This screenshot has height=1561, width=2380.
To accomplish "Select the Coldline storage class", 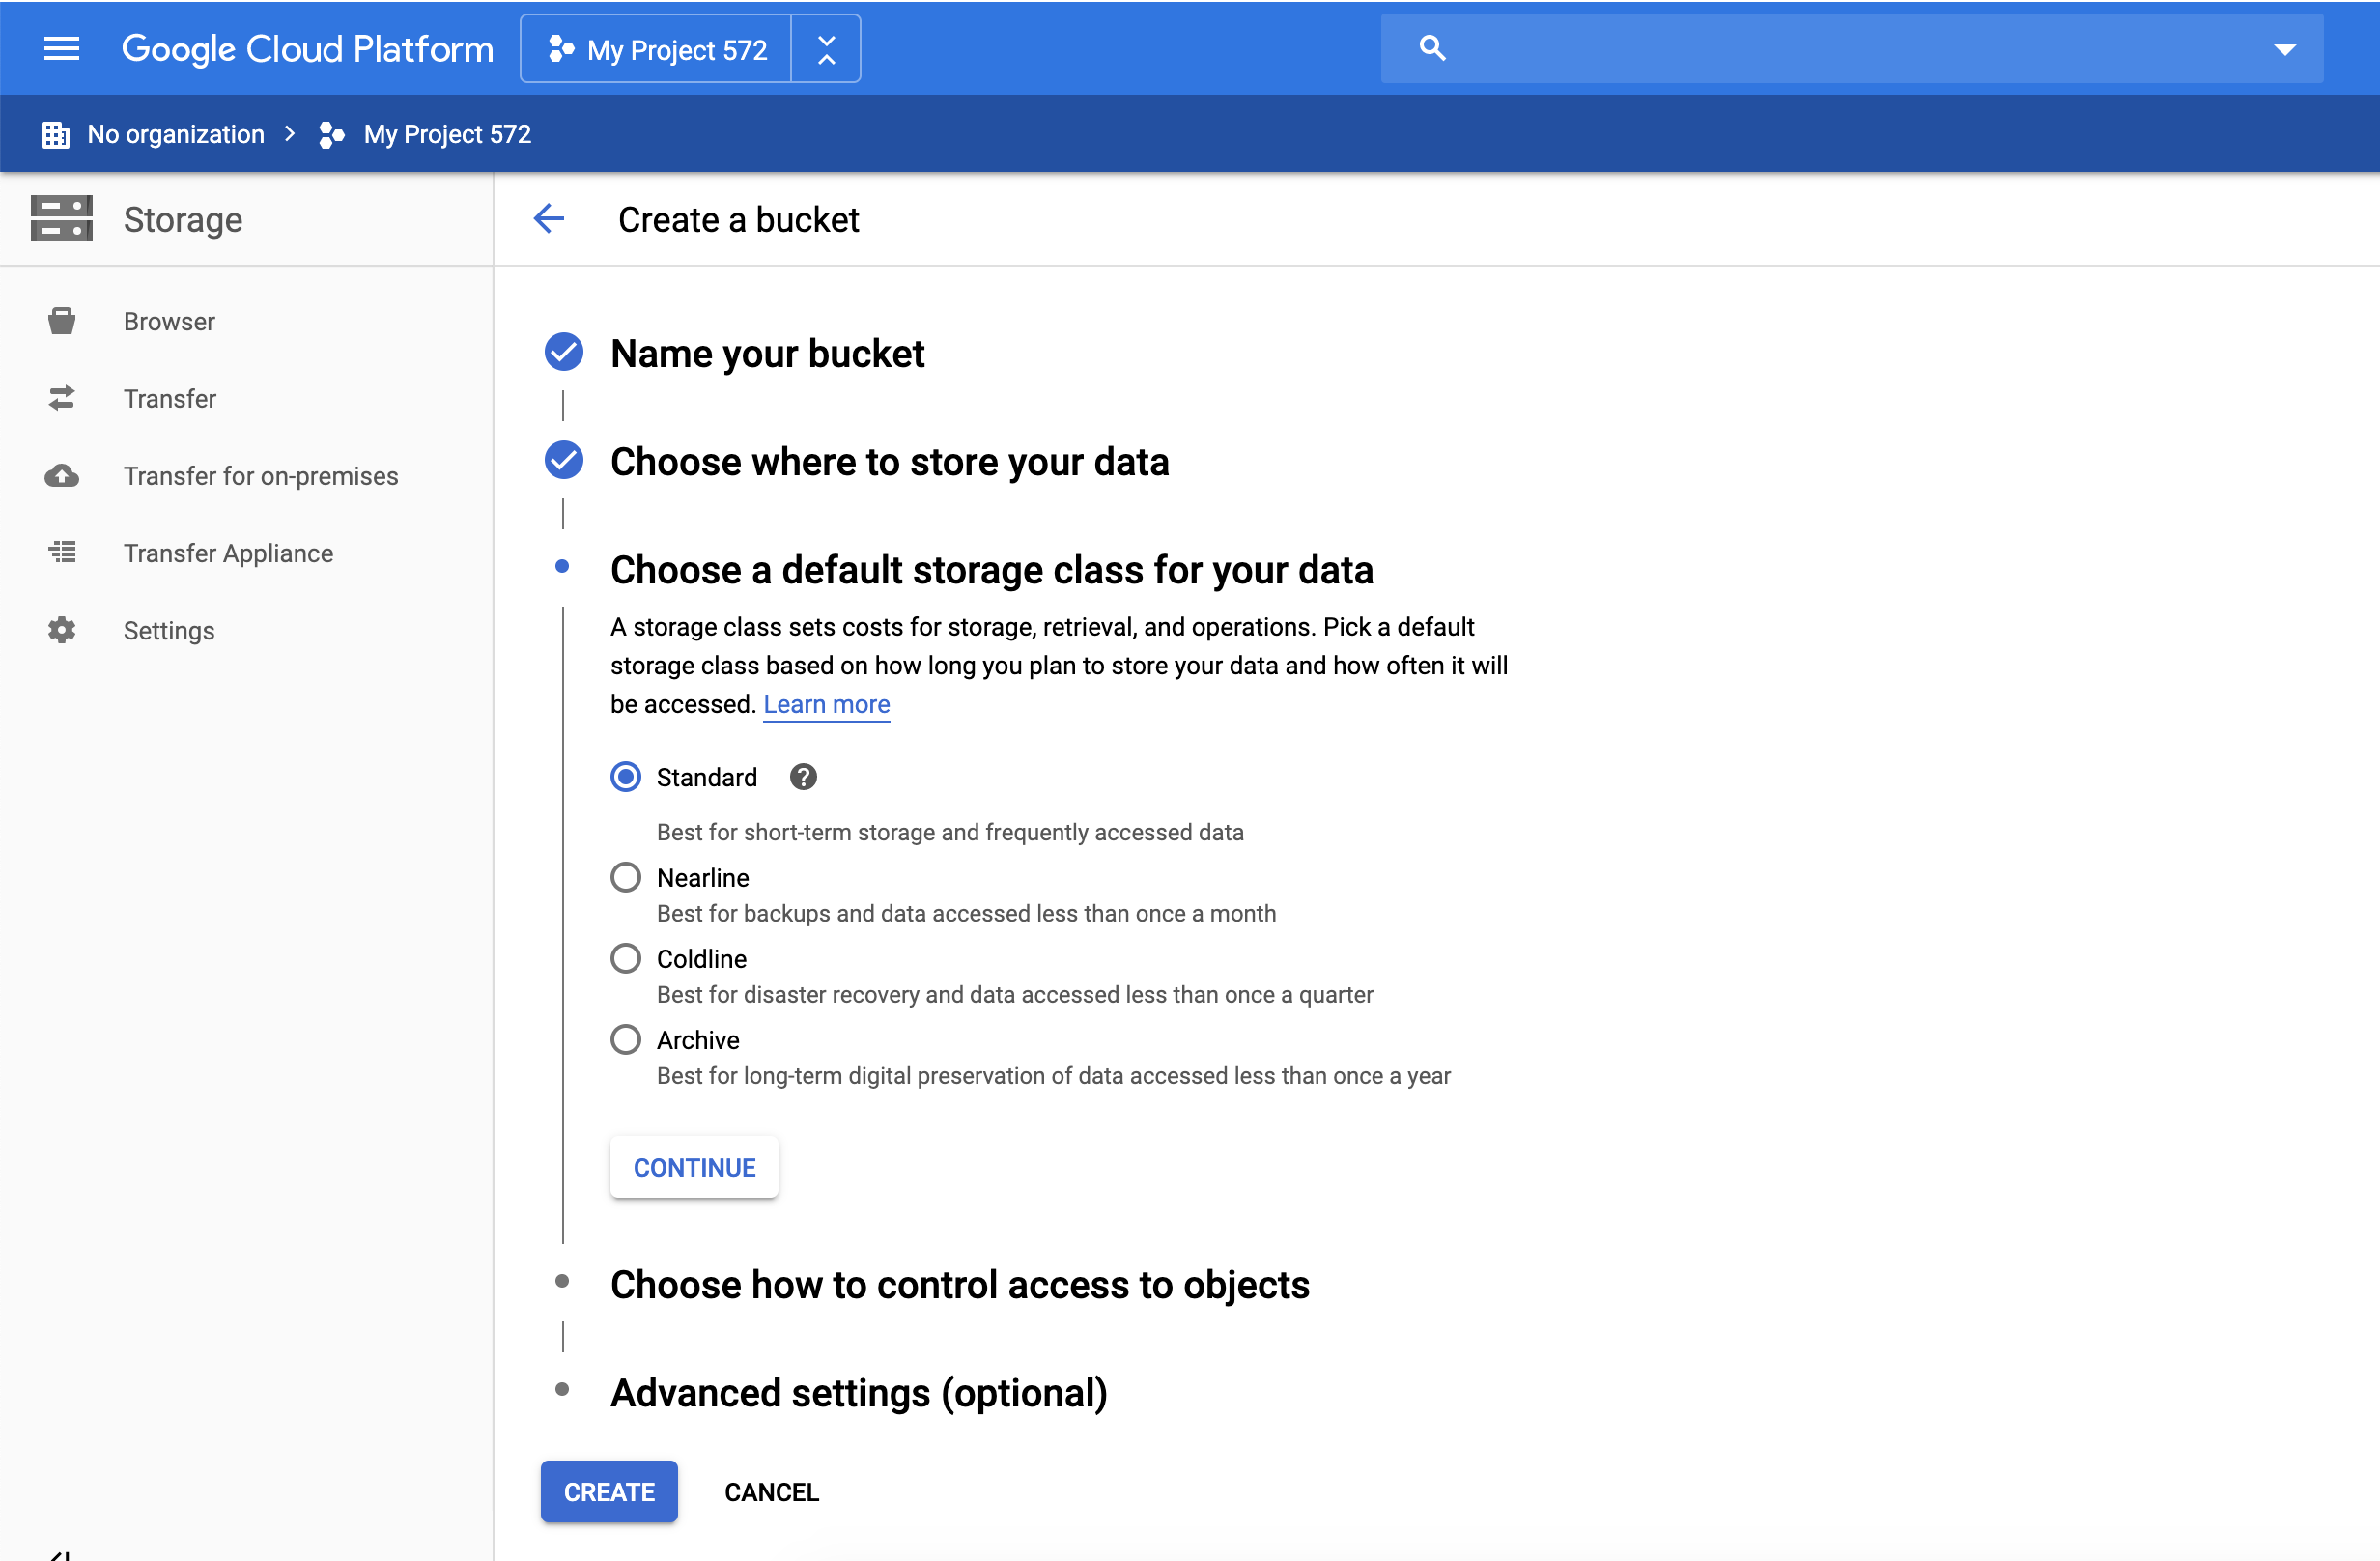I will [x=626, y=958].
